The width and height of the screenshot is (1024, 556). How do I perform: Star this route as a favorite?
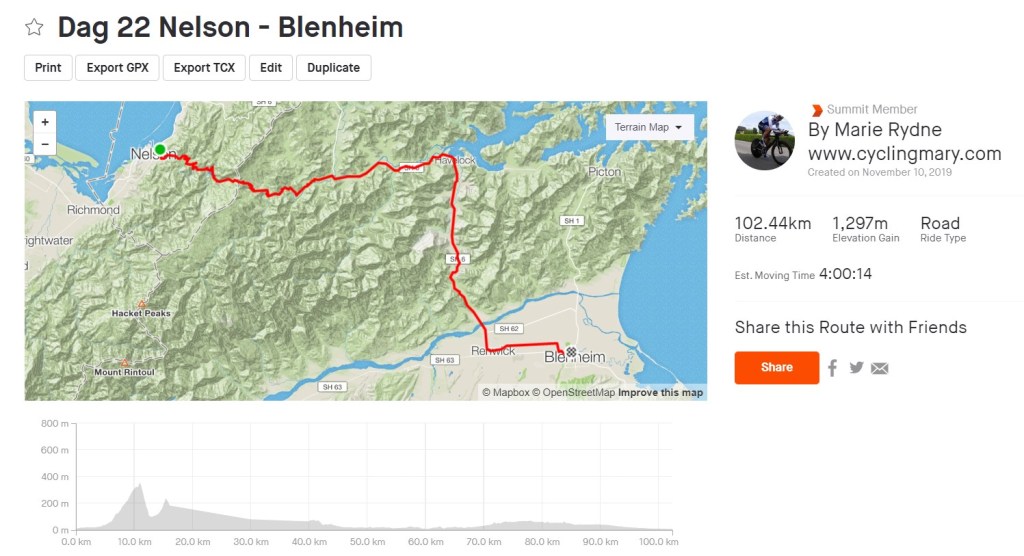34,27
